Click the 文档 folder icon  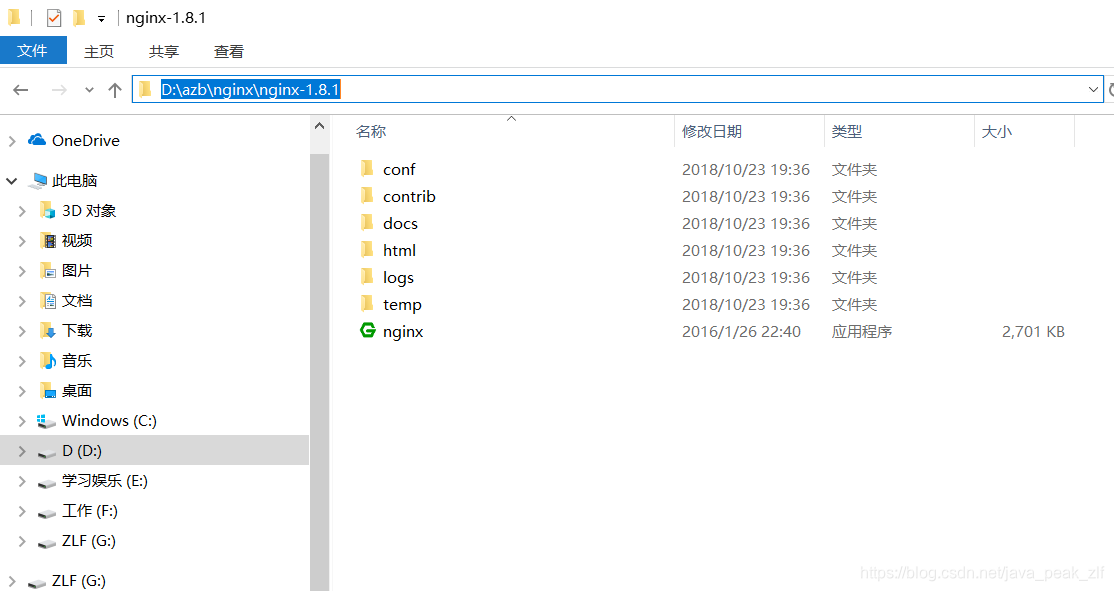(48, 300)
